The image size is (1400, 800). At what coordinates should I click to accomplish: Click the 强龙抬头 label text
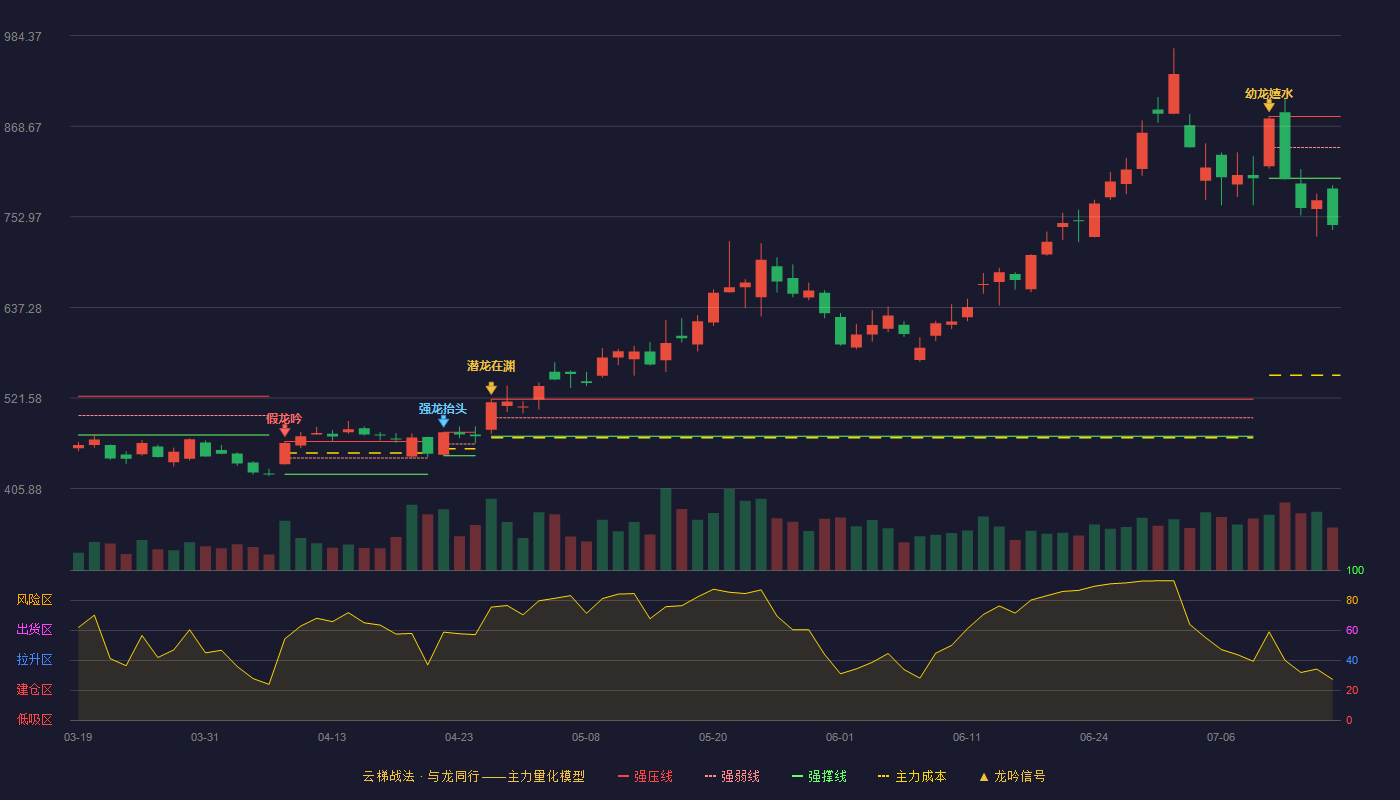(x=443, y=408)
